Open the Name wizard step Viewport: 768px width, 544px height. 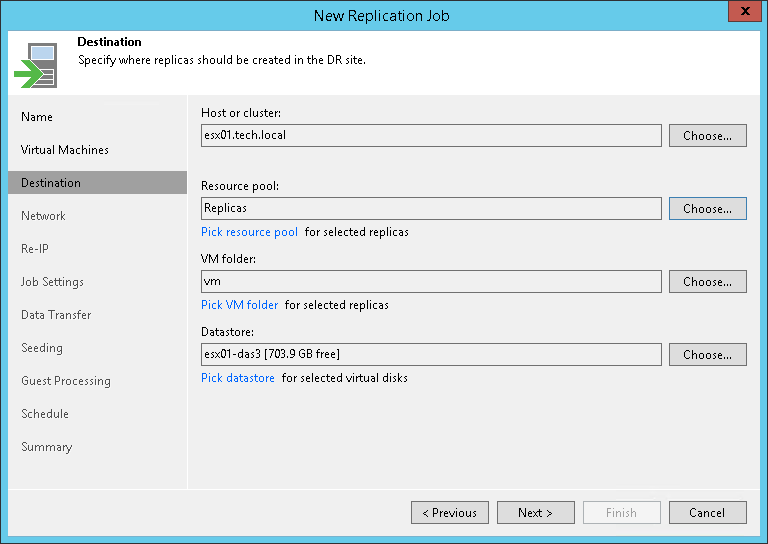37,117
